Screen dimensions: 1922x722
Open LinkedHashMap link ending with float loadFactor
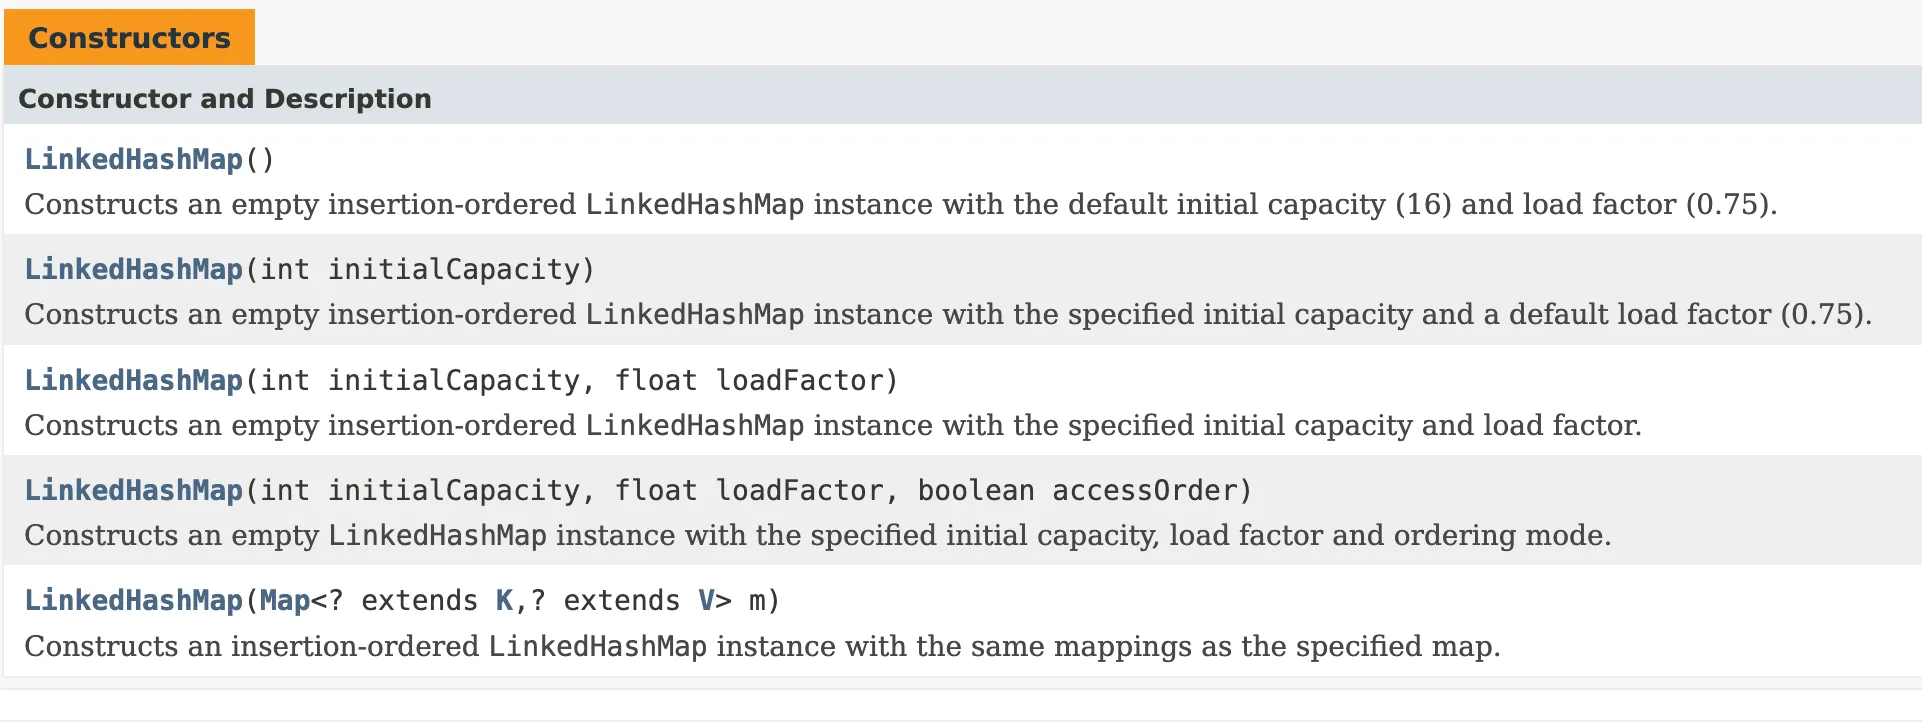tap(133, 380)
